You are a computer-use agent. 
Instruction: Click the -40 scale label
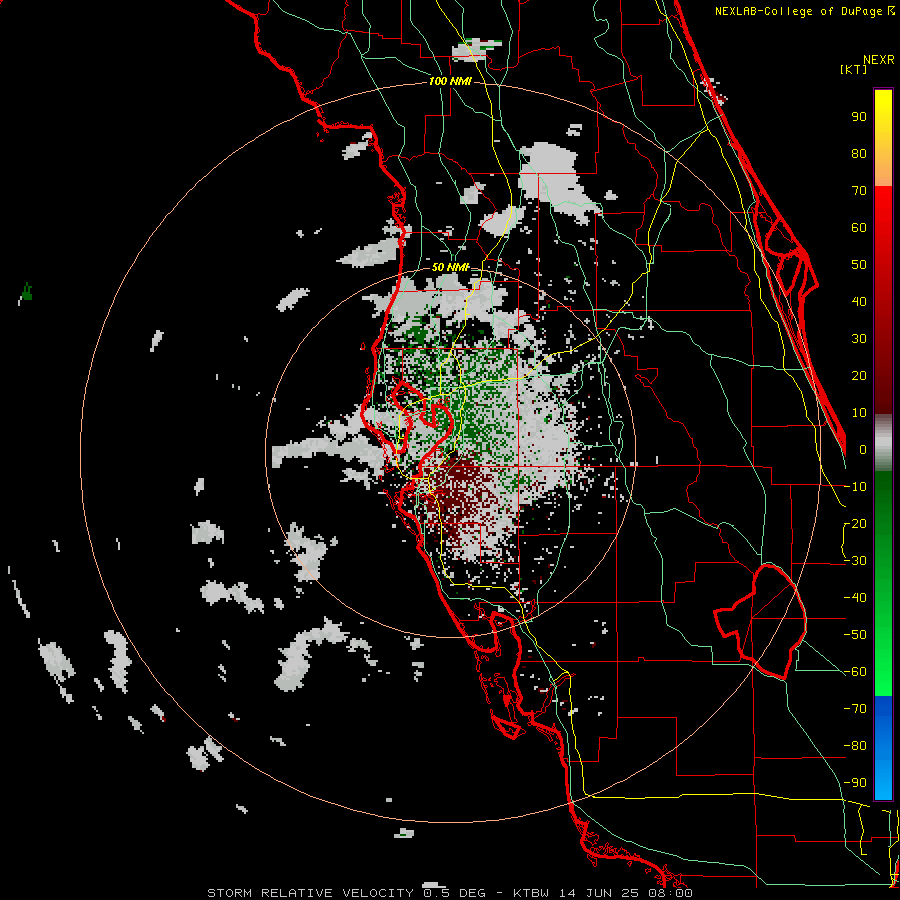[x=855, y=598]
